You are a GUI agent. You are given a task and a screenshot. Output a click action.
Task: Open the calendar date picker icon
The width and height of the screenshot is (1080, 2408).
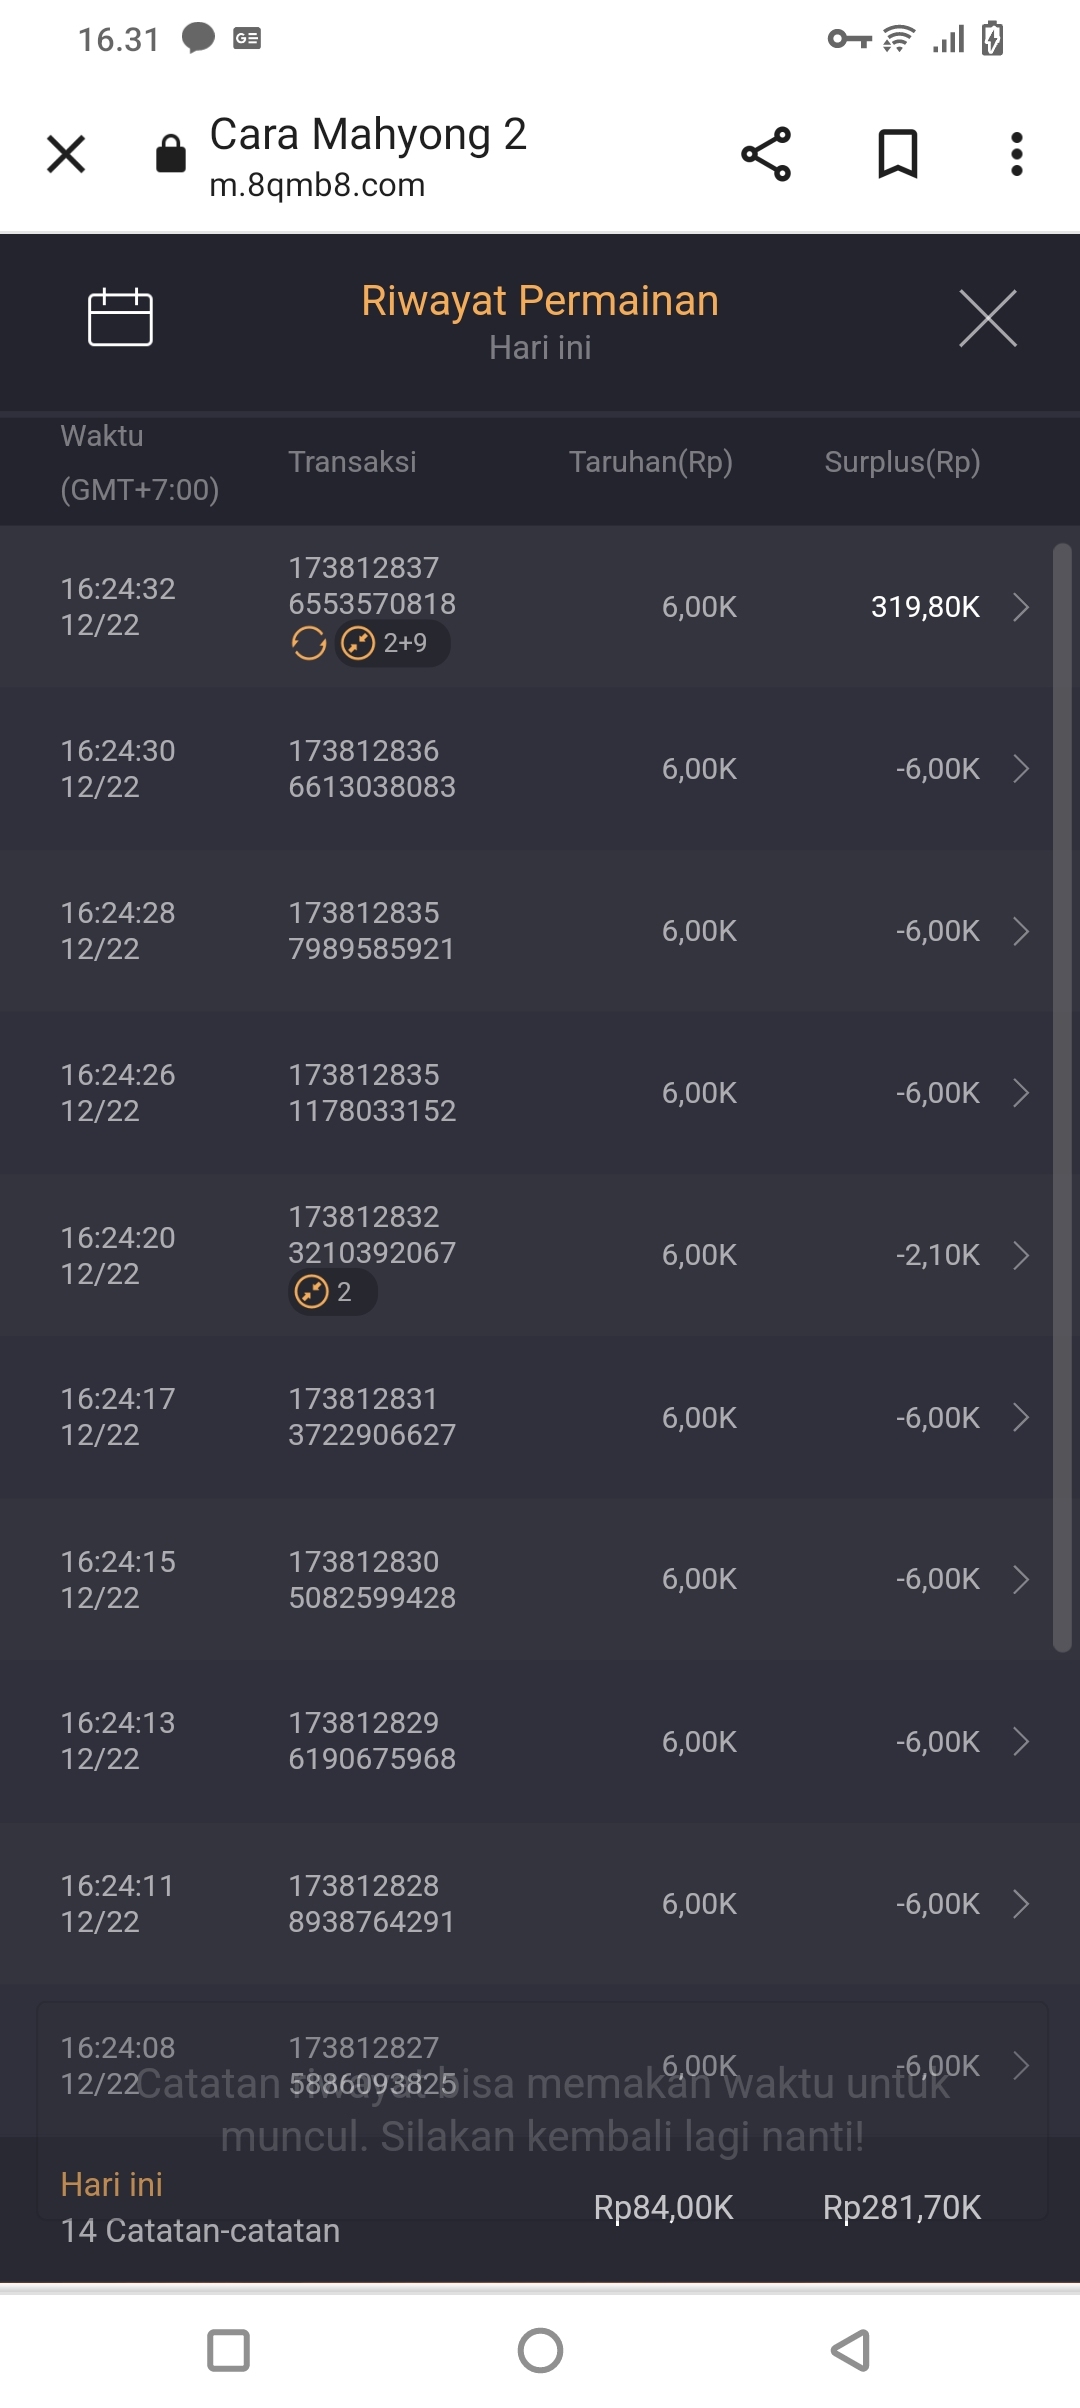(120, 318)
